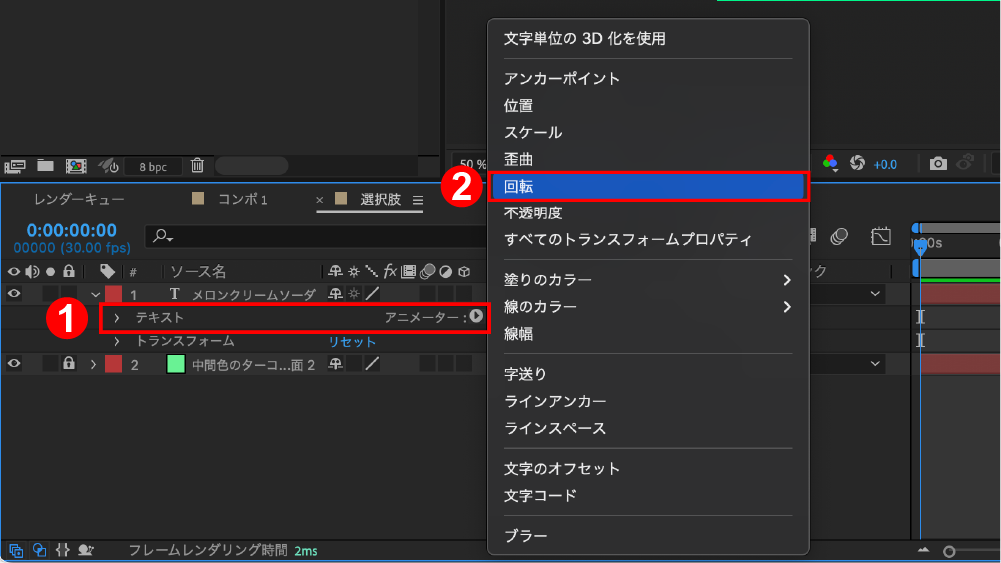
Task: Click the video eye column header
Action: [x=13, y=272]
